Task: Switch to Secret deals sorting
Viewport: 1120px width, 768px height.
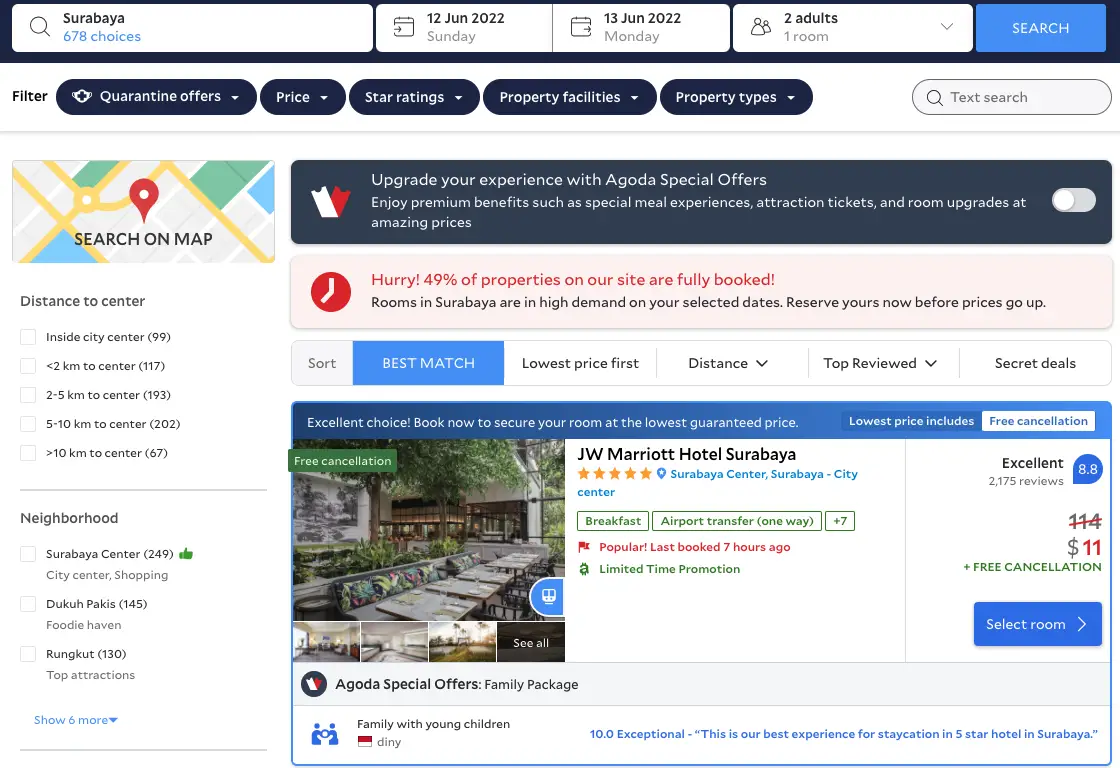Action: [x=1035, y=363]
